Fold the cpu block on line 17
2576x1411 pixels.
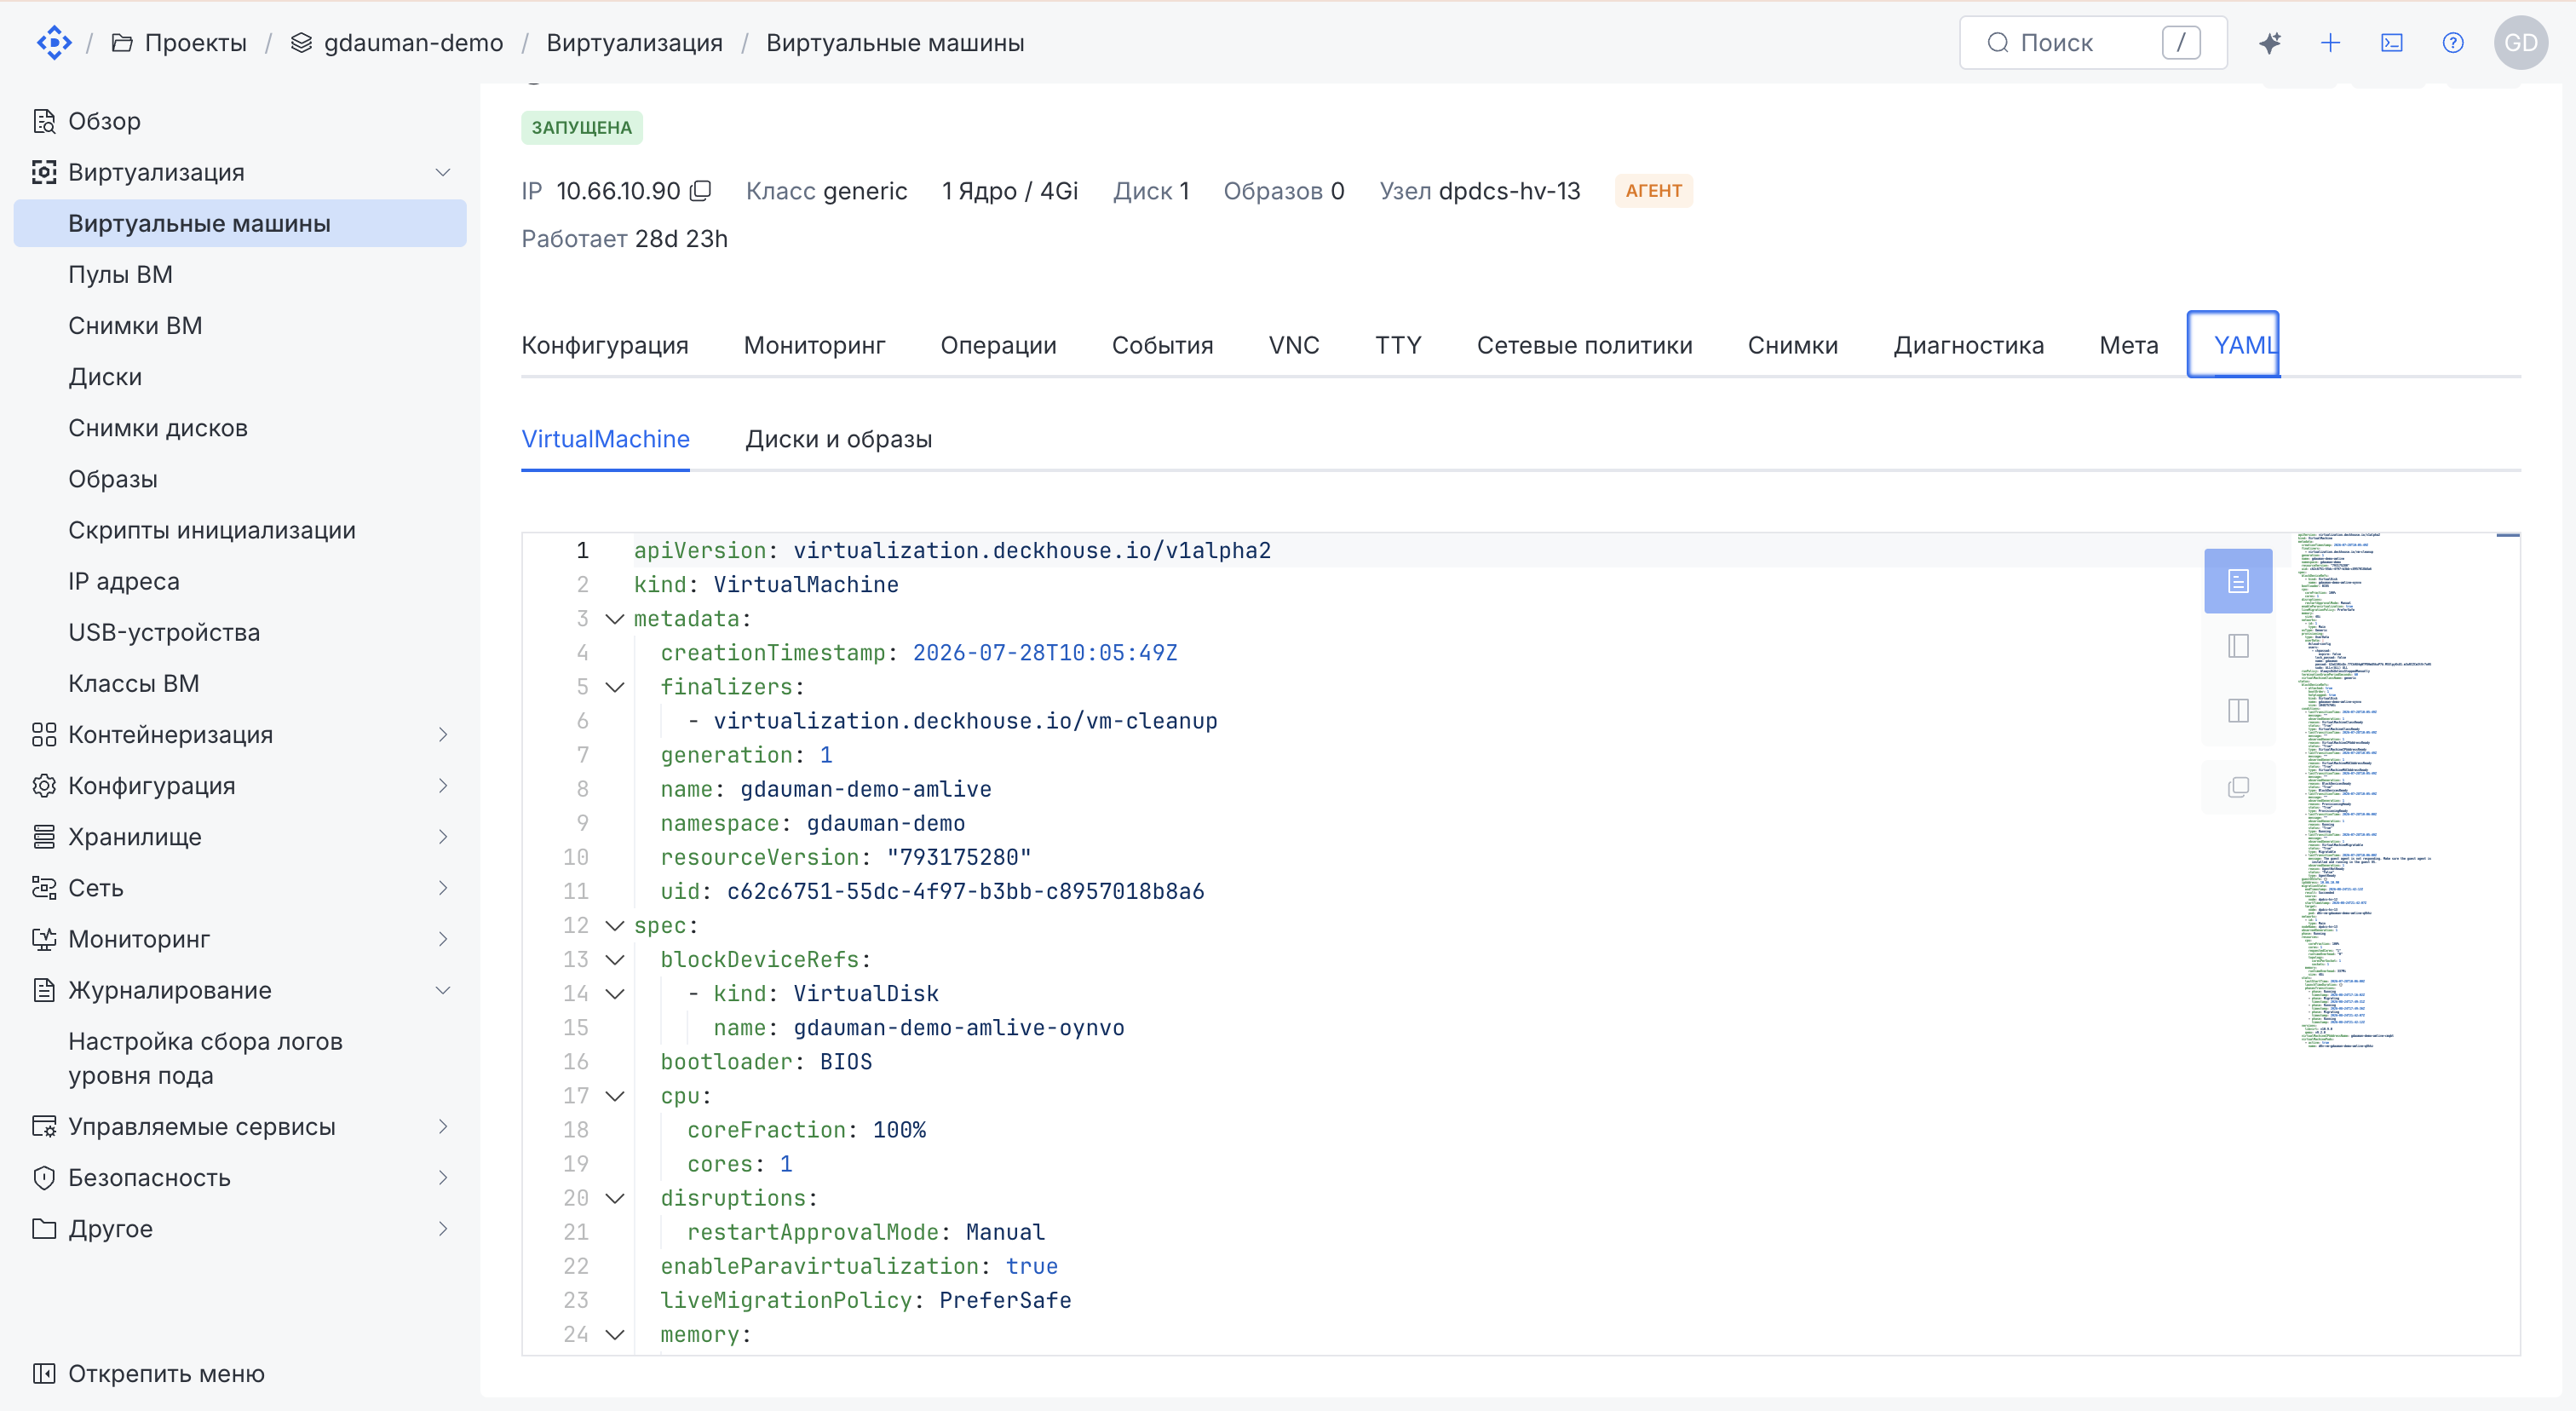[x=615, y=1096]
